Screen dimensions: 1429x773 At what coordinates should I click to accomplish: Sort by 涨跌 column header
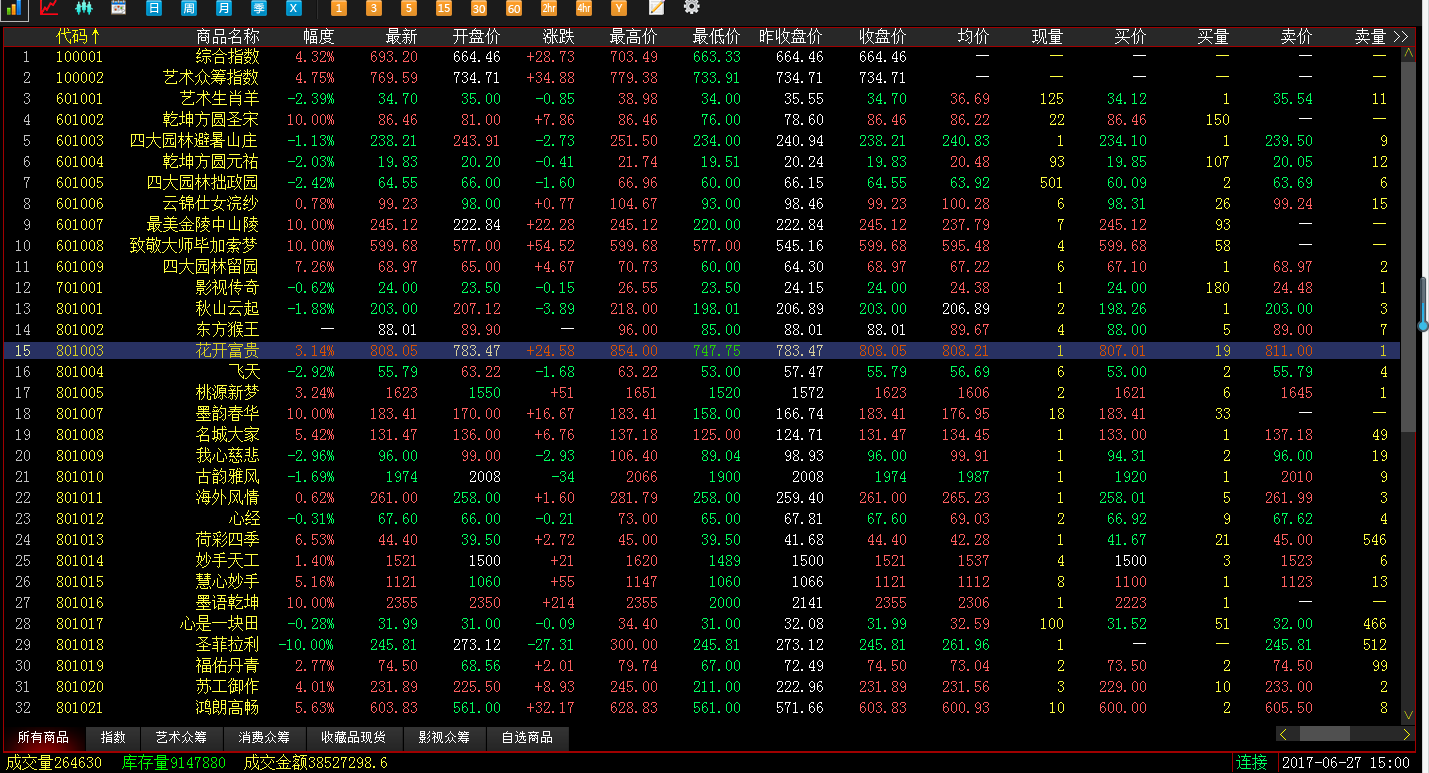coord(558,36)
